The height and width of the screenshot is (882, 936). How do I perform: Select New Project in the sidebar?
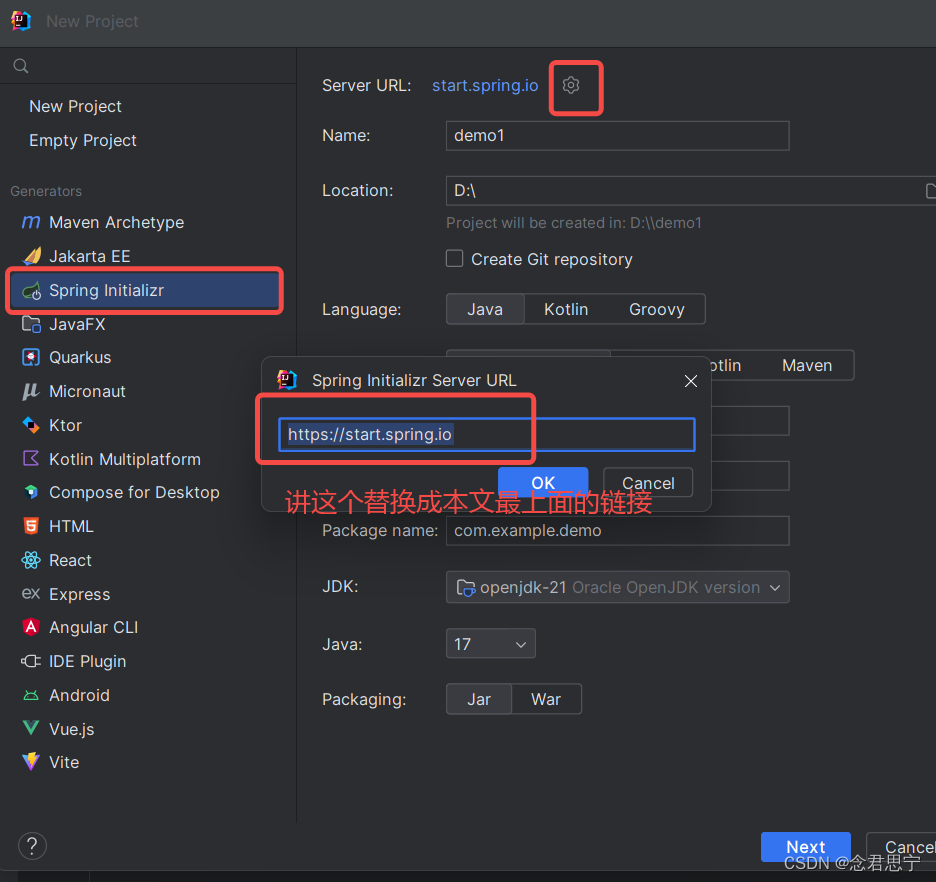click(75, 106)
